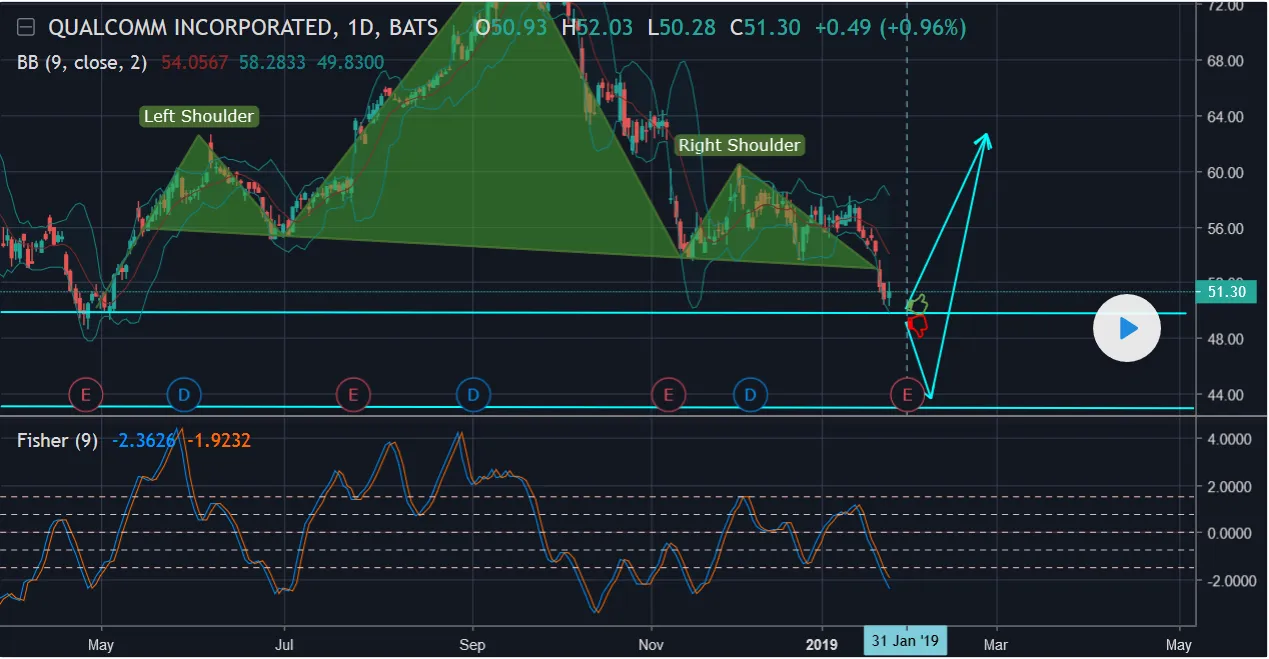
Task: Click the current price tag 51.30 on the axis
Action: click(1226, 292)
